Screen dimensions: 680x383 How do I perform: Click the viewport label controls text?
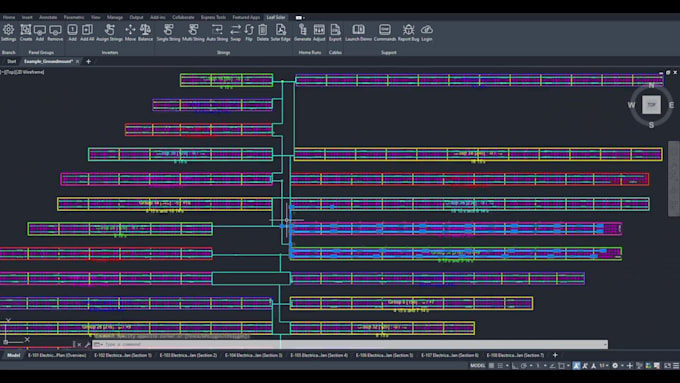(23, 72)
